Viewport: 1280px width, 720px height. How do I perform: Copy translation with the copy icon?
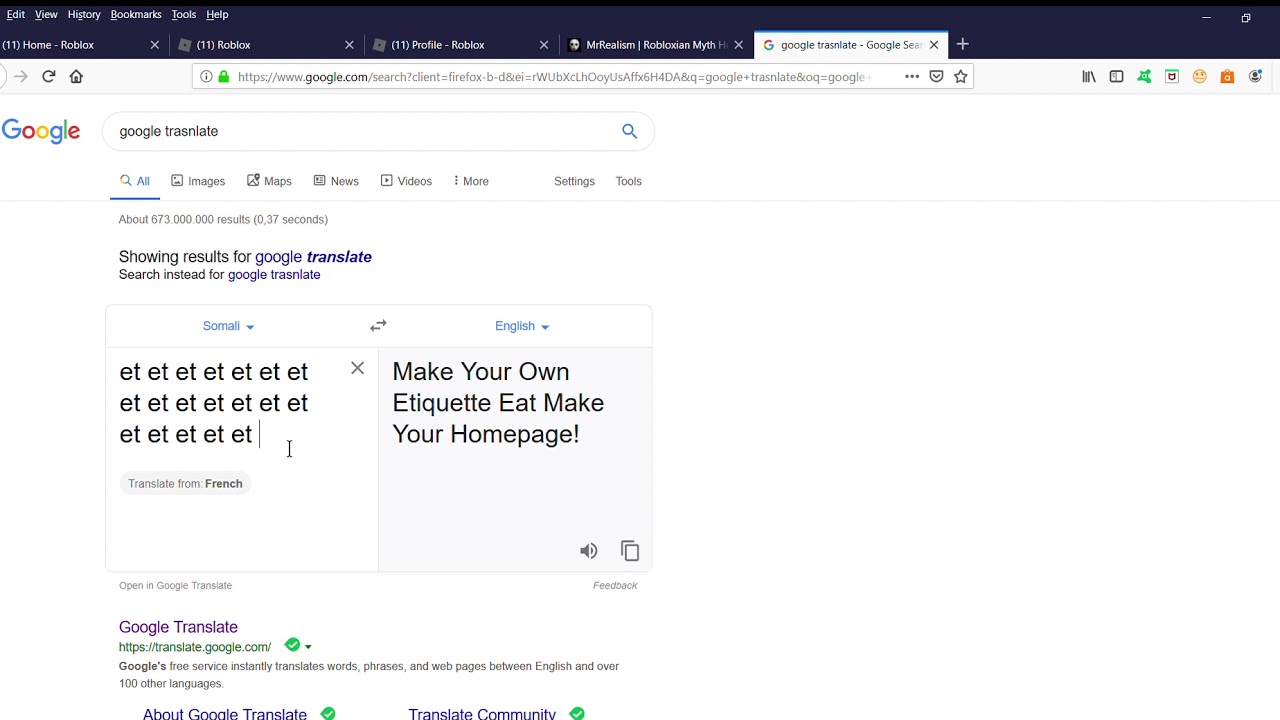pyautogui.click(x=630, y=551)
